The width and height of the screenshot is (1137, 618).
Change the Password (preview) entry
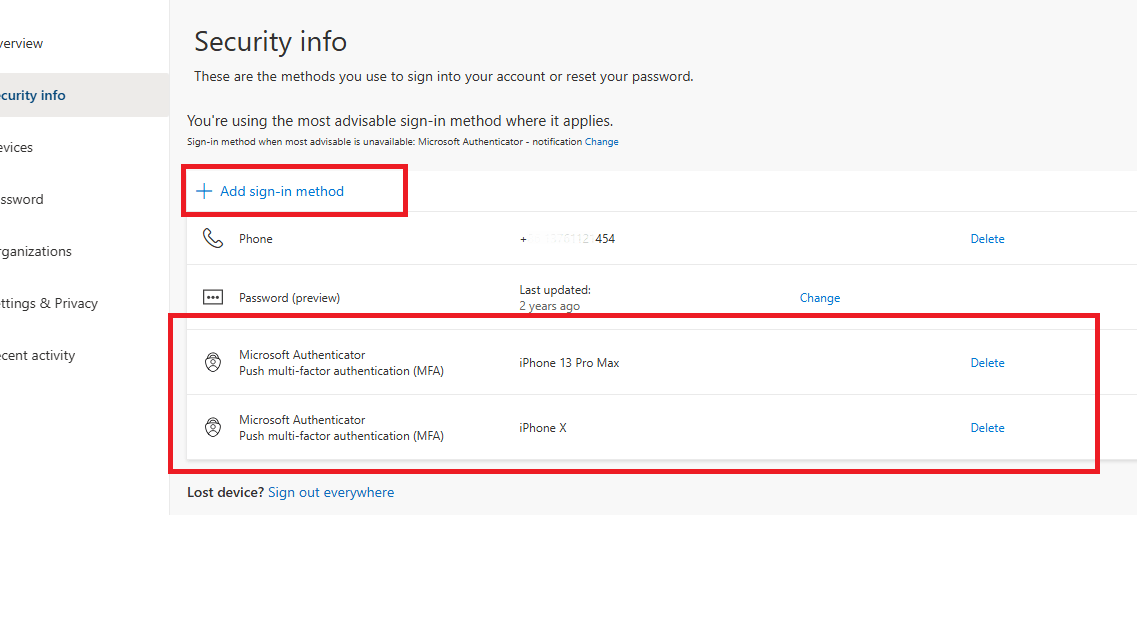coord(819,298)
